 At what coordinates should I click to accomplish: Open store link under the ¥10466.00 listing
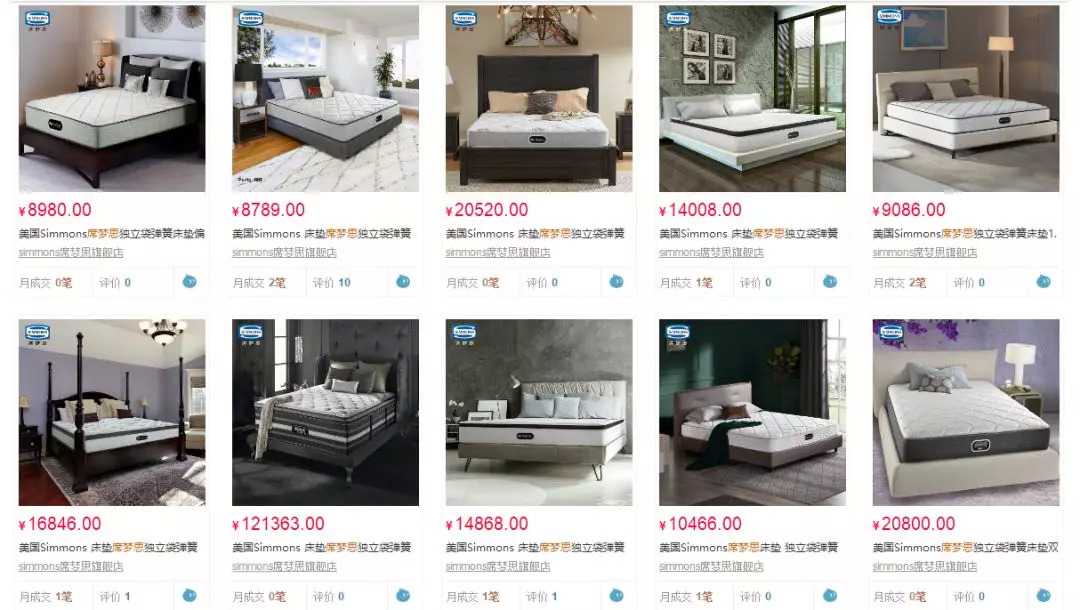point(712,567)
